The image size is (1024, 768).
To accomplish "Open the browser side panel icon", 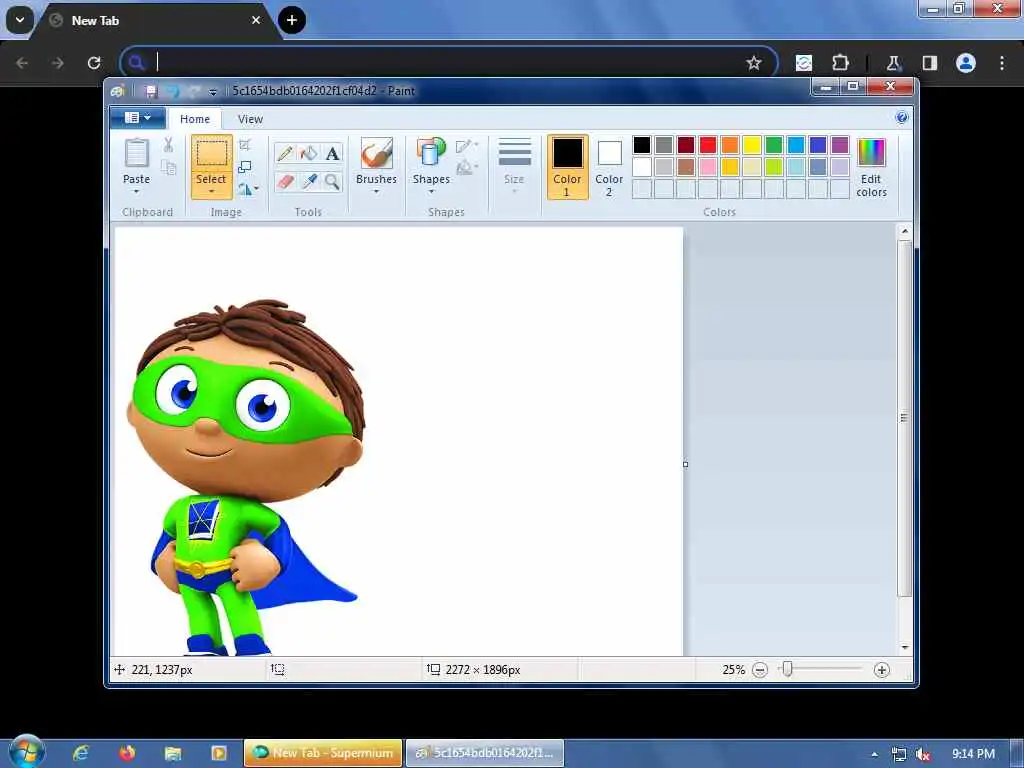I will 929,63.
